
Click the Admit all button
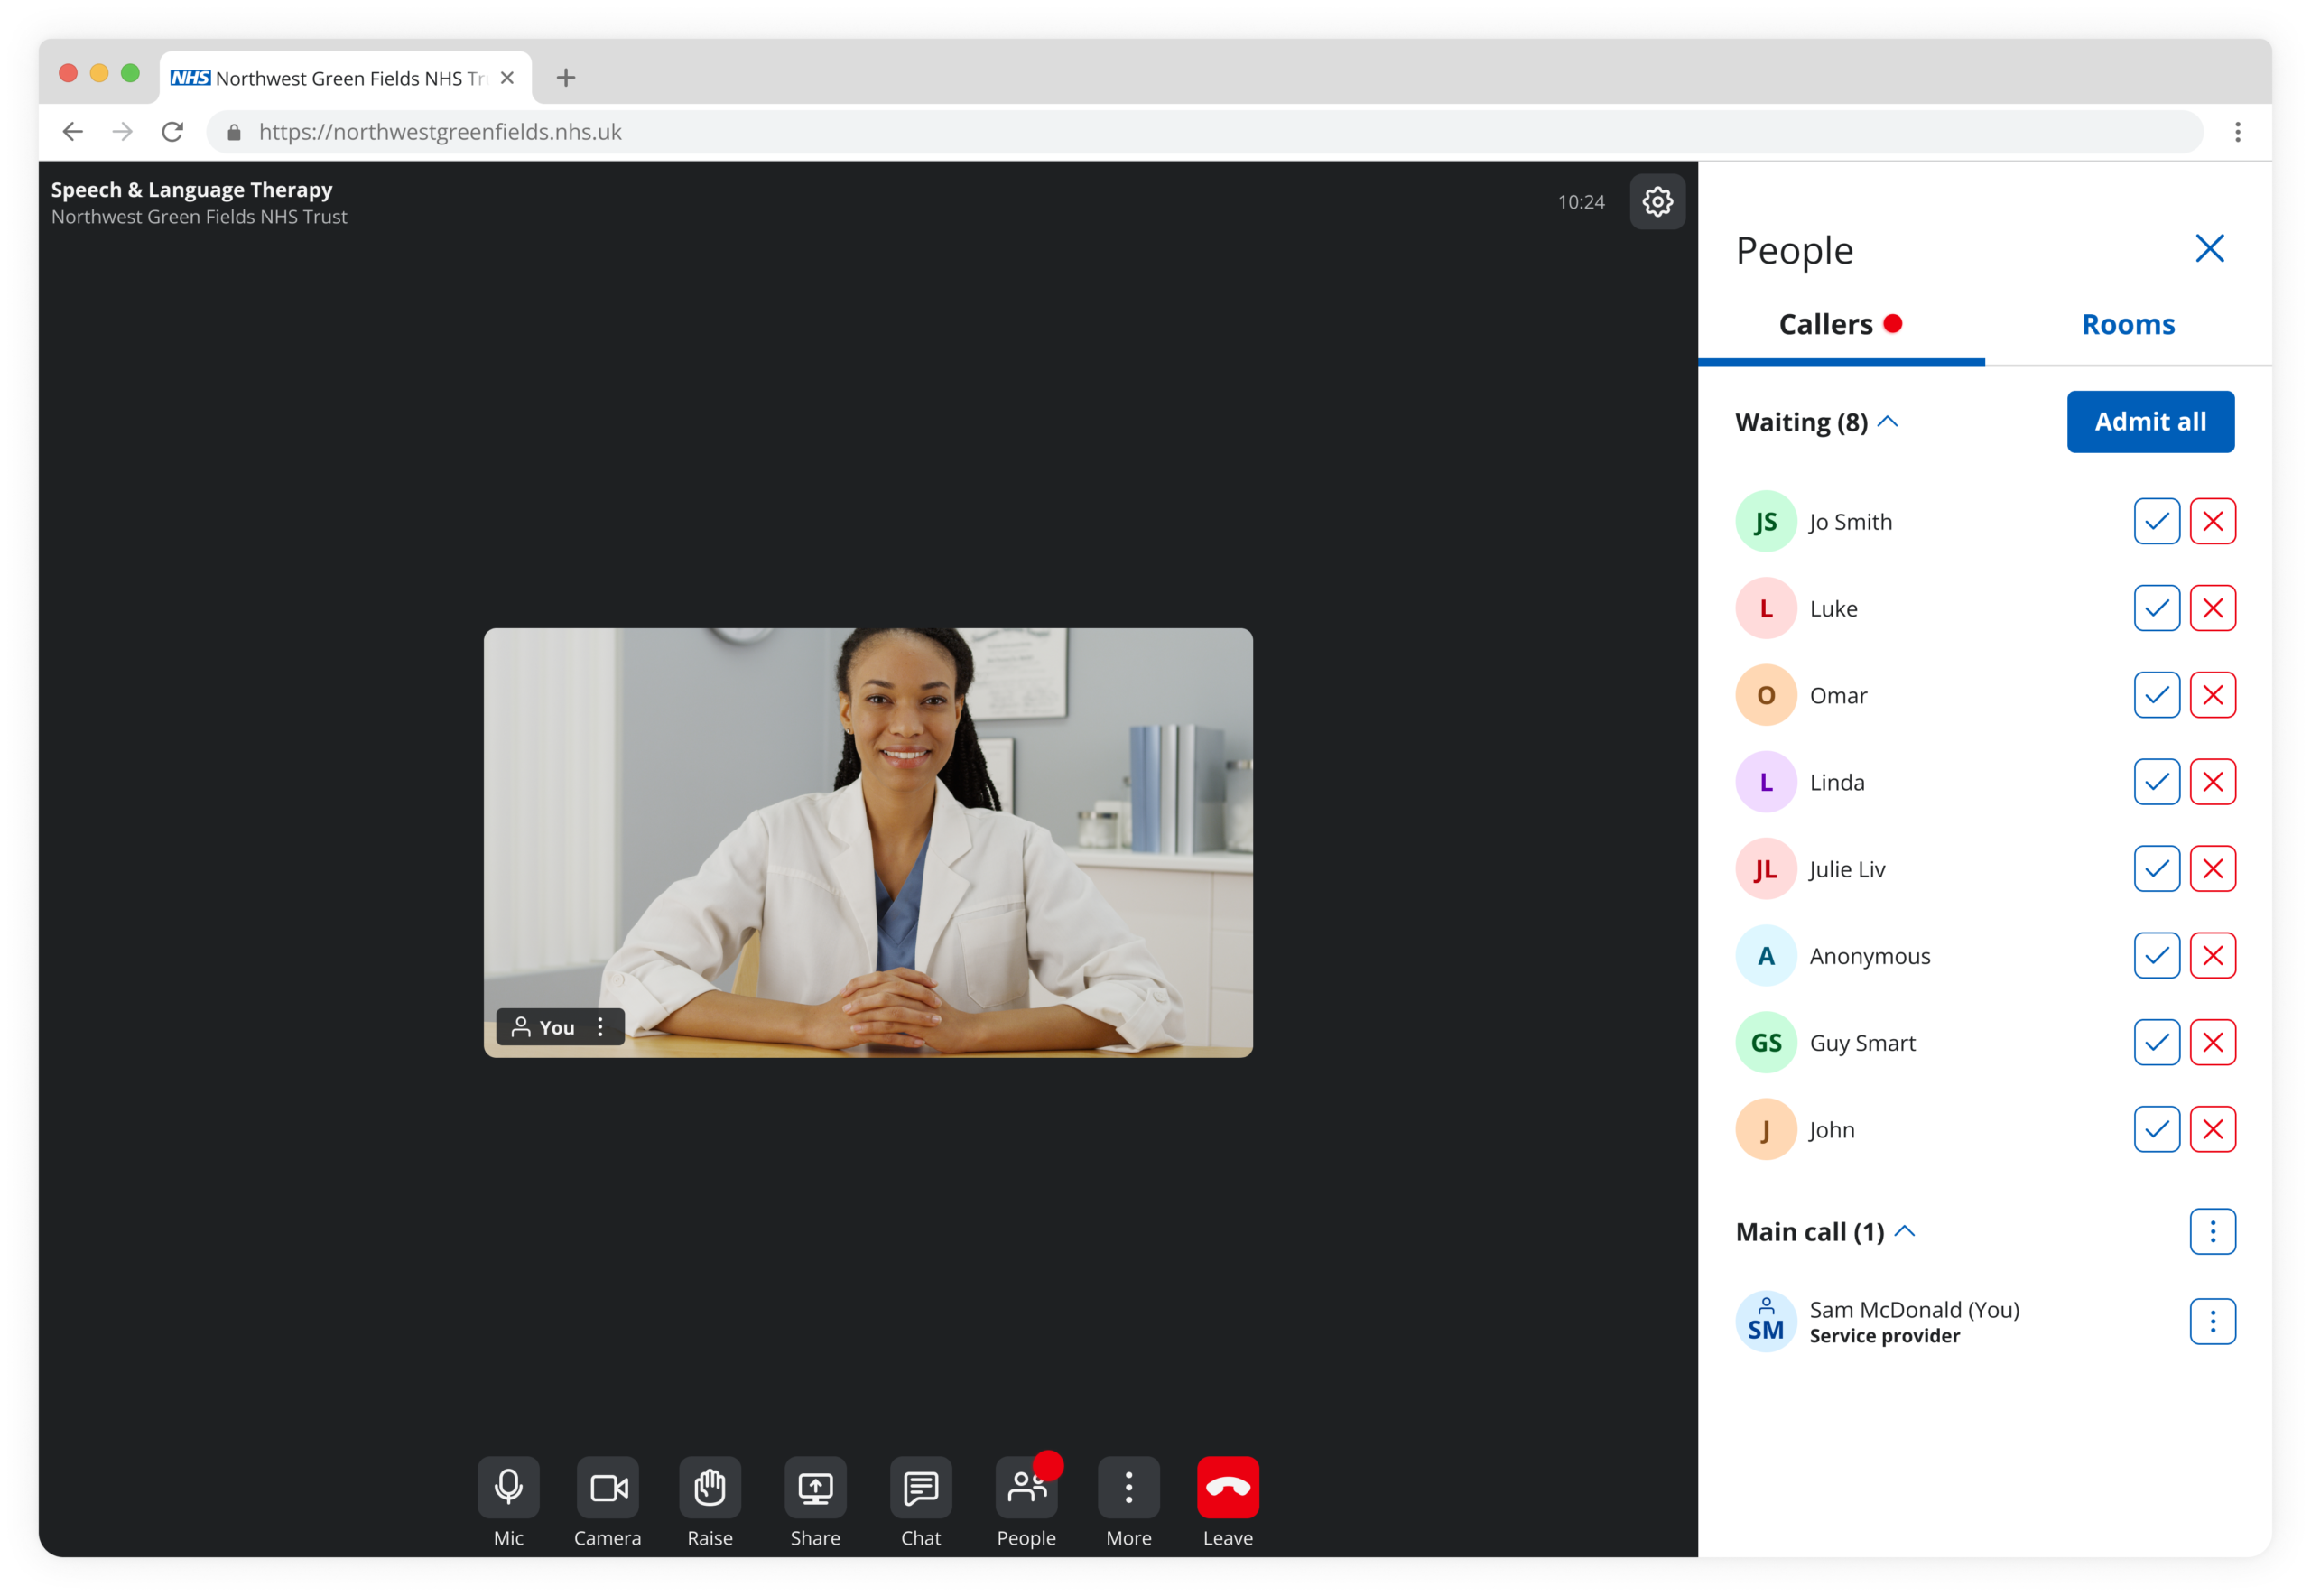(x=2150, y=422)
